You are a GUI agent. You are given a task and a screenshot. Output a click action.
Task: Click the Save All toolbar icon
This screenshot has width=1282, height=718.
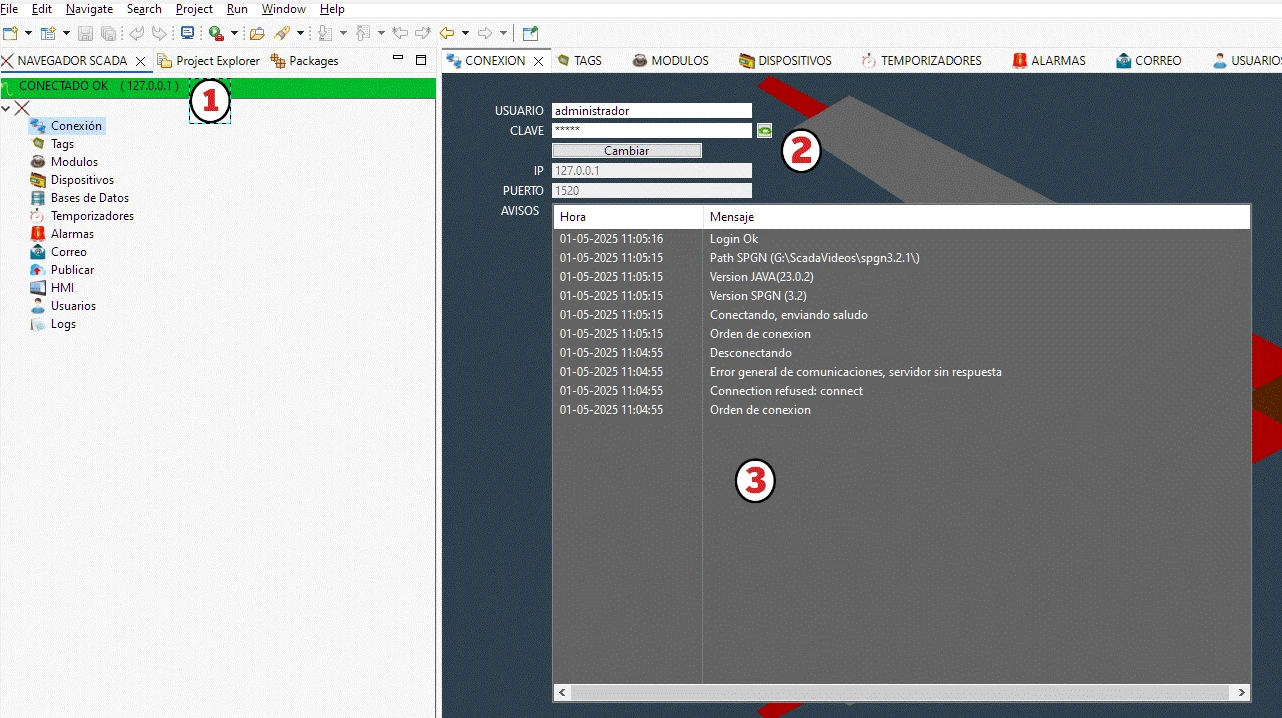coord(108,32)
